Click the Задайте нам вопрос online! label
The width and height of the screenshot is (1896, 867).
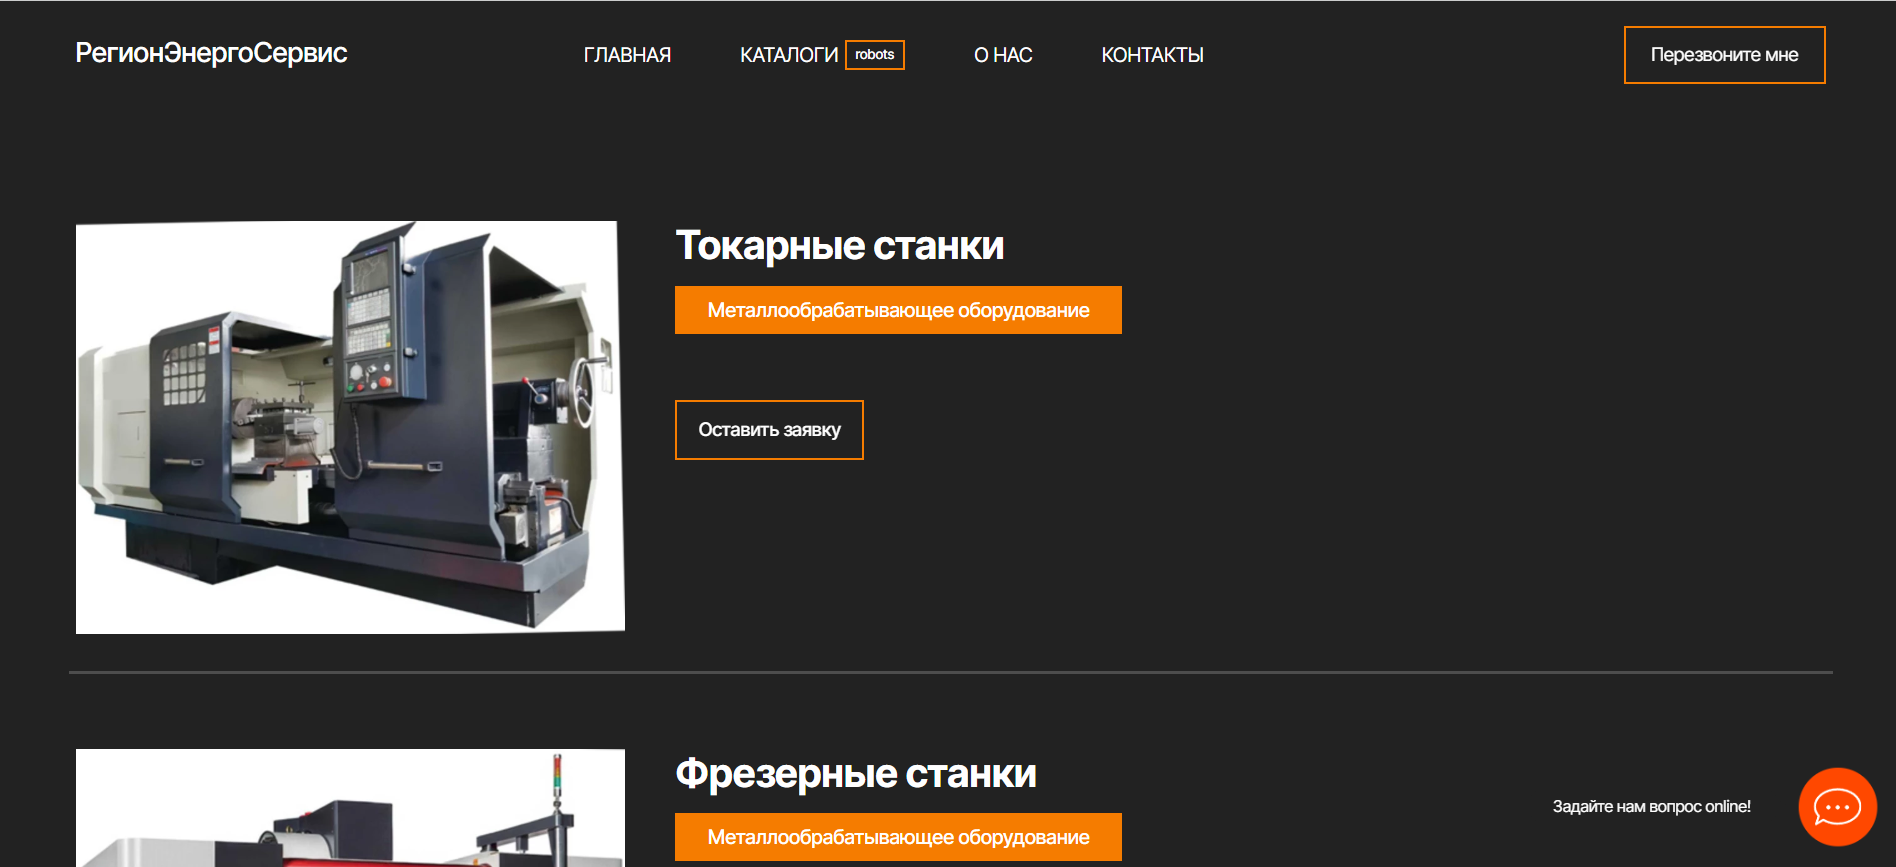point(1651,807)
